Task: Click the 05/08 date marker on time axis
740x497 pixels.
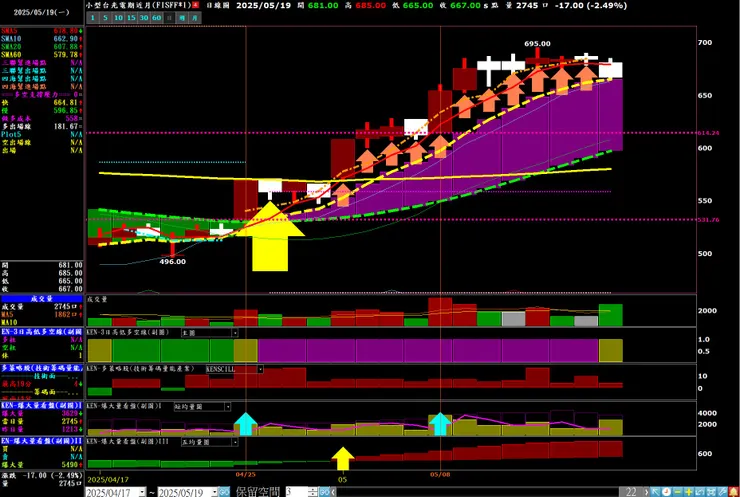Action: [x=440, y=474]
